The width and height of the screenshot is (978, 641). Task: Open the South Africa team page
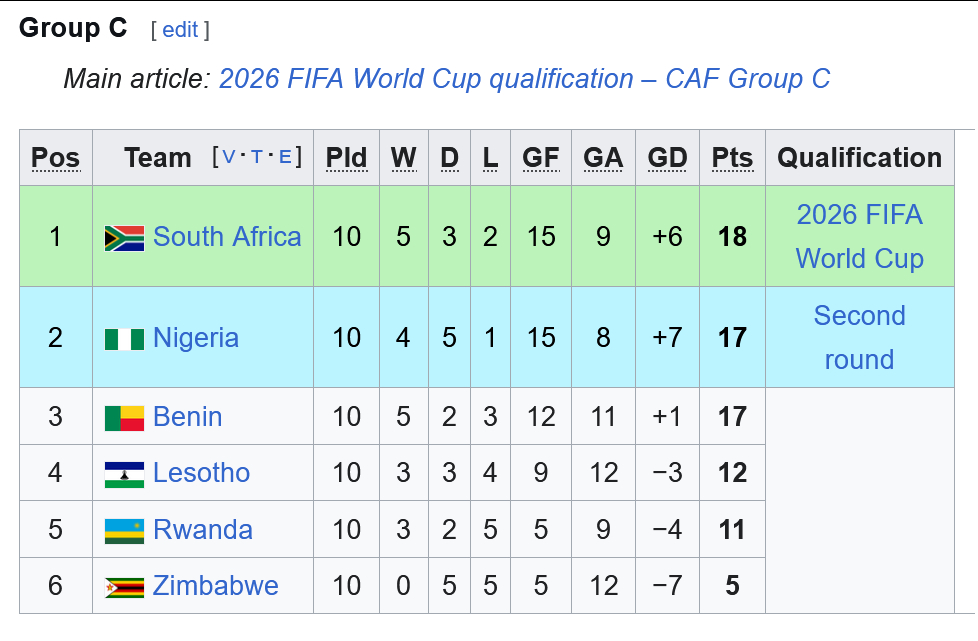tap(227, 237)
